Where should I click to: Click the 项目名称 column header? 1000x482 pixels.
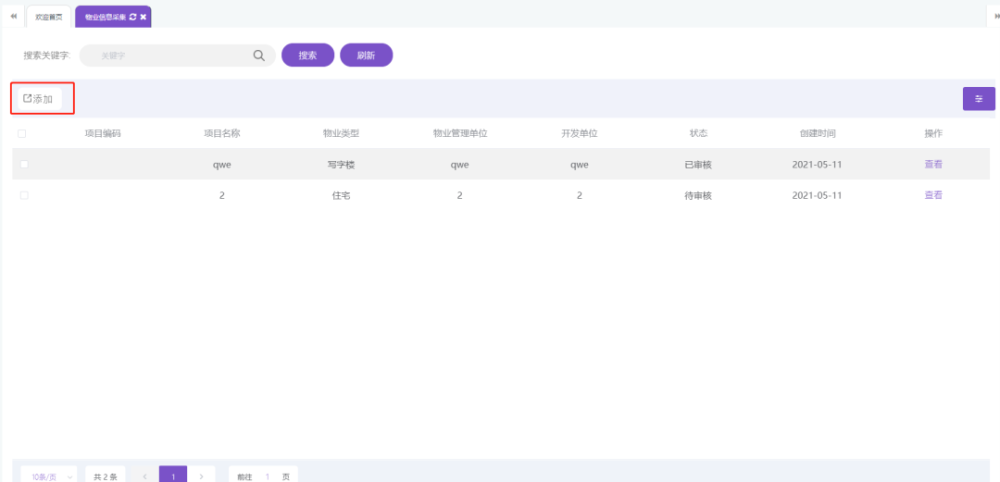click(x=222, y=134)
